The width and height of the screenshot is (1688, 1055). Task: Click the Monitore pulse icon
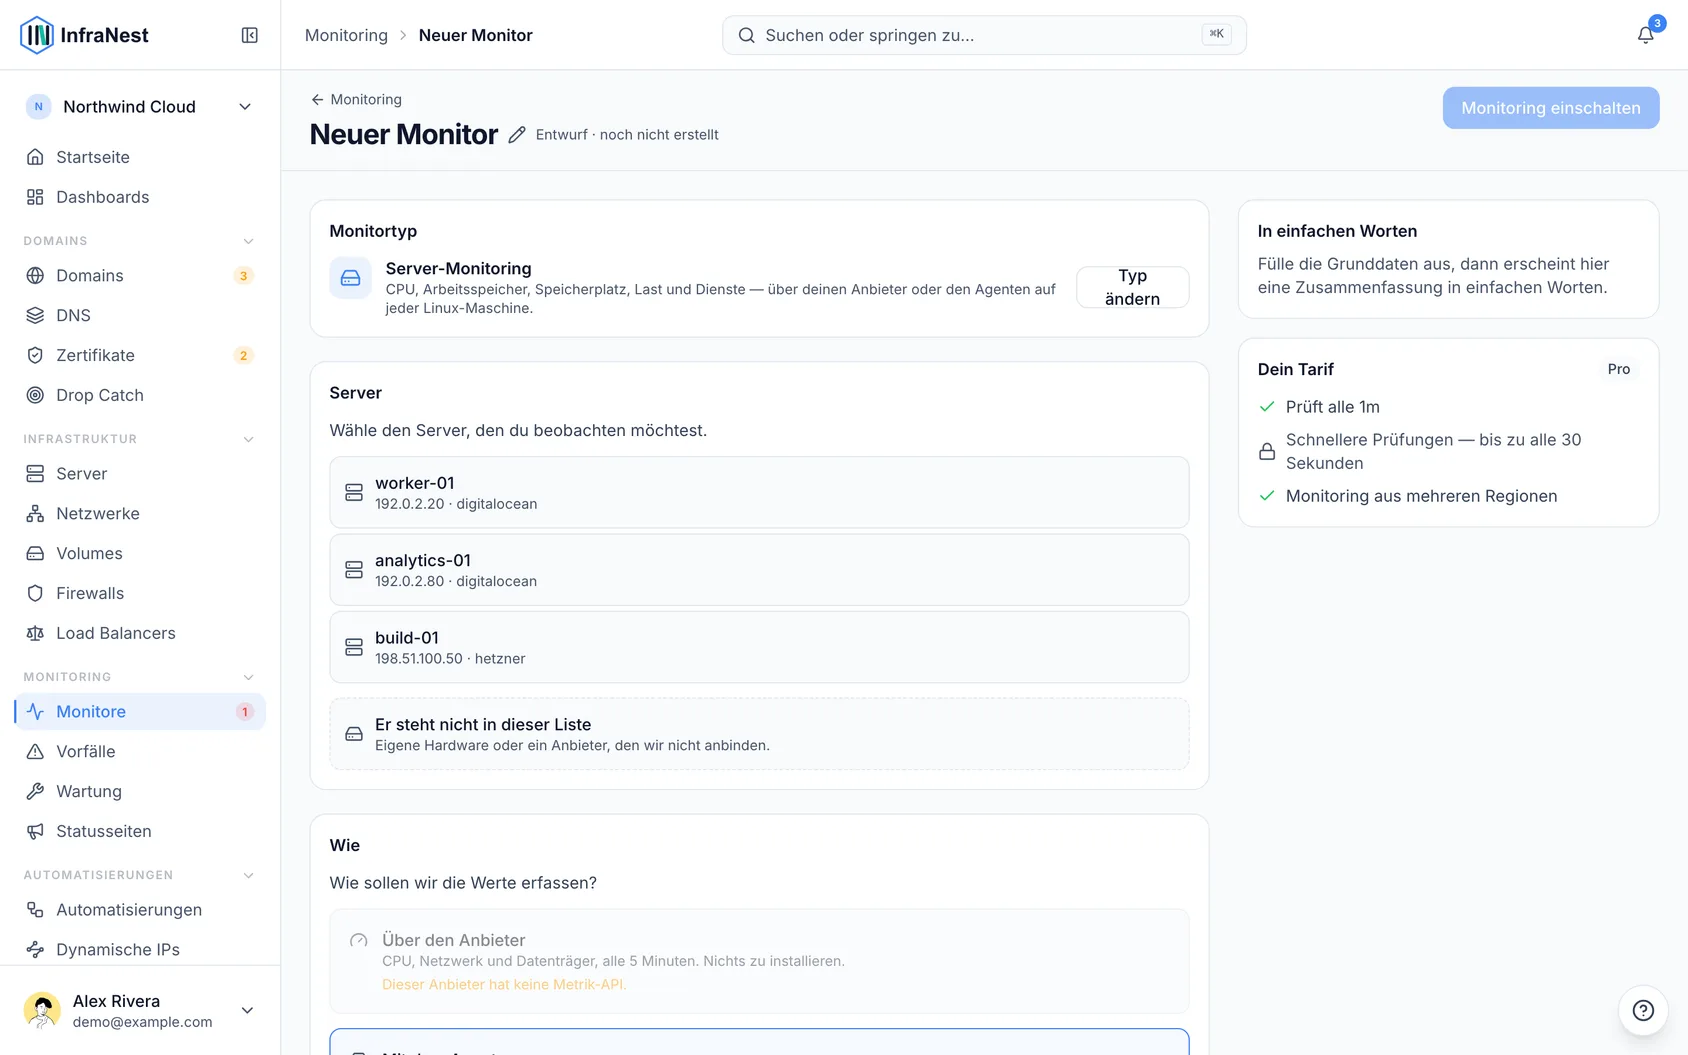pos(35,711)
